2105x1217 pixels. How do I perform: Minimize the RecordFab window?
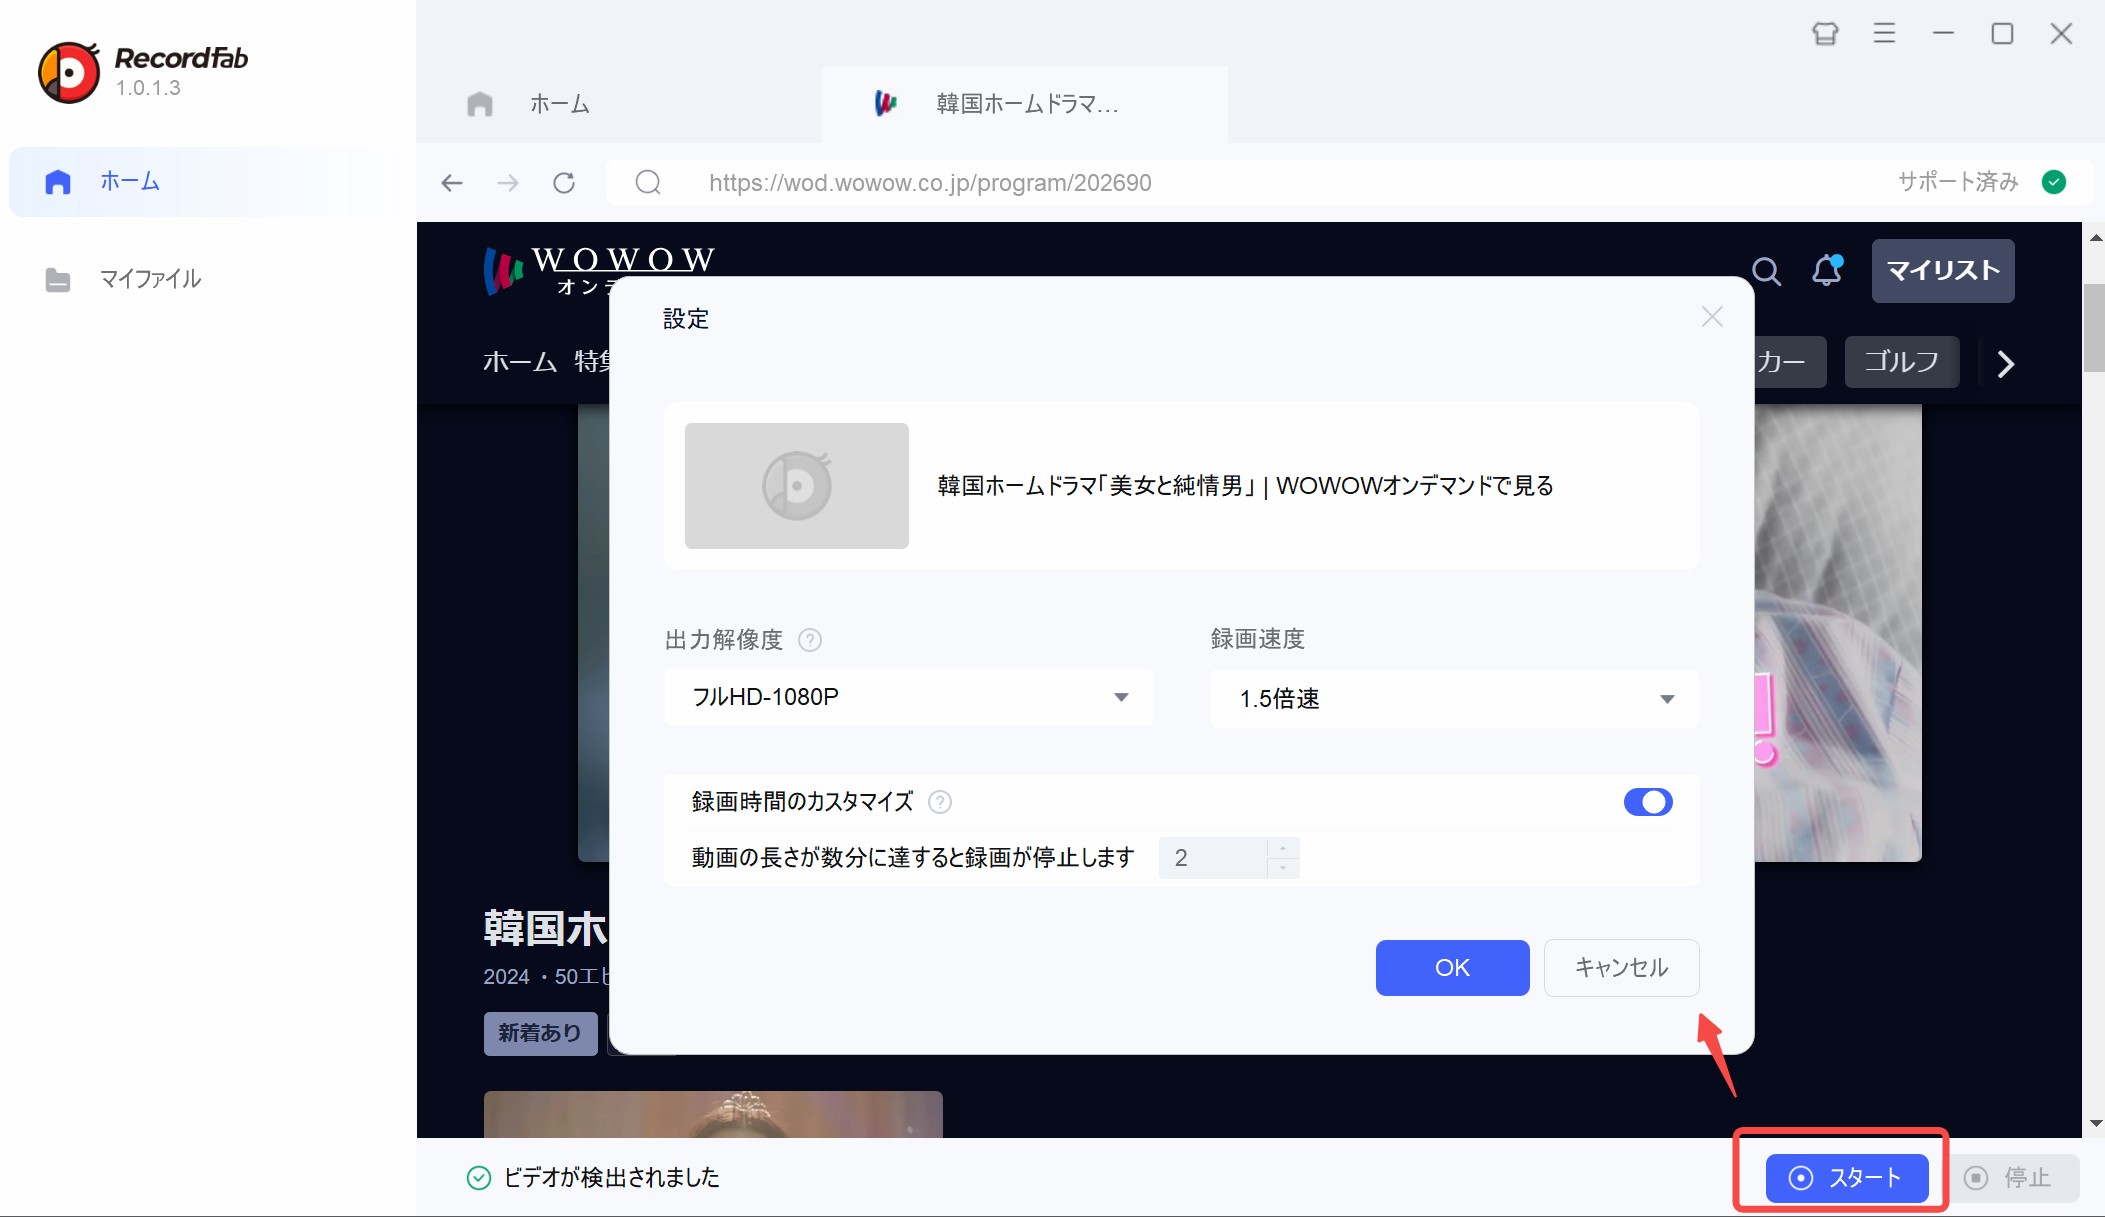1943,34
